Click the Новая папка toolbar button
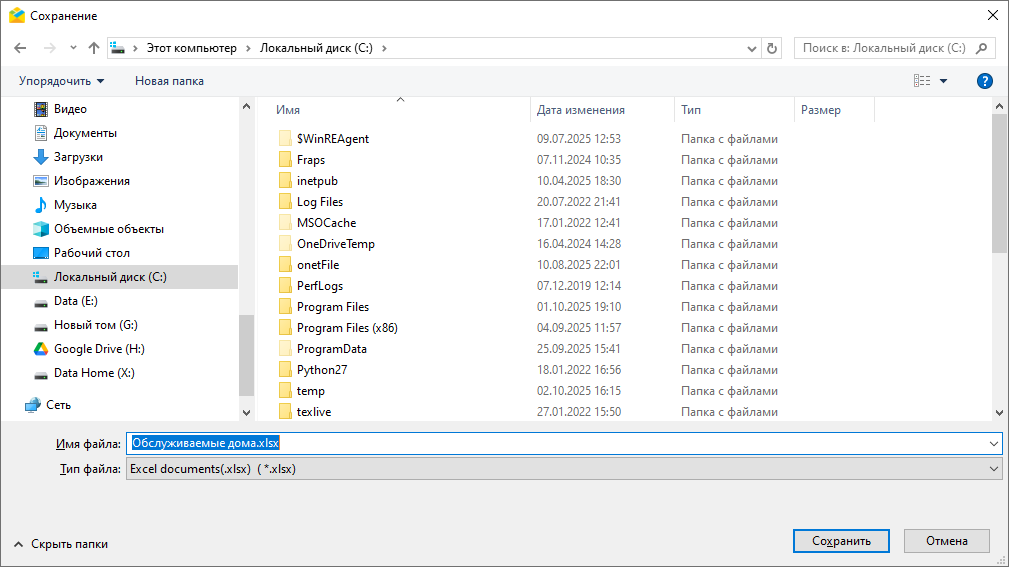Image resolution: width=1009 pixels, height=567 pixels. 169,81
